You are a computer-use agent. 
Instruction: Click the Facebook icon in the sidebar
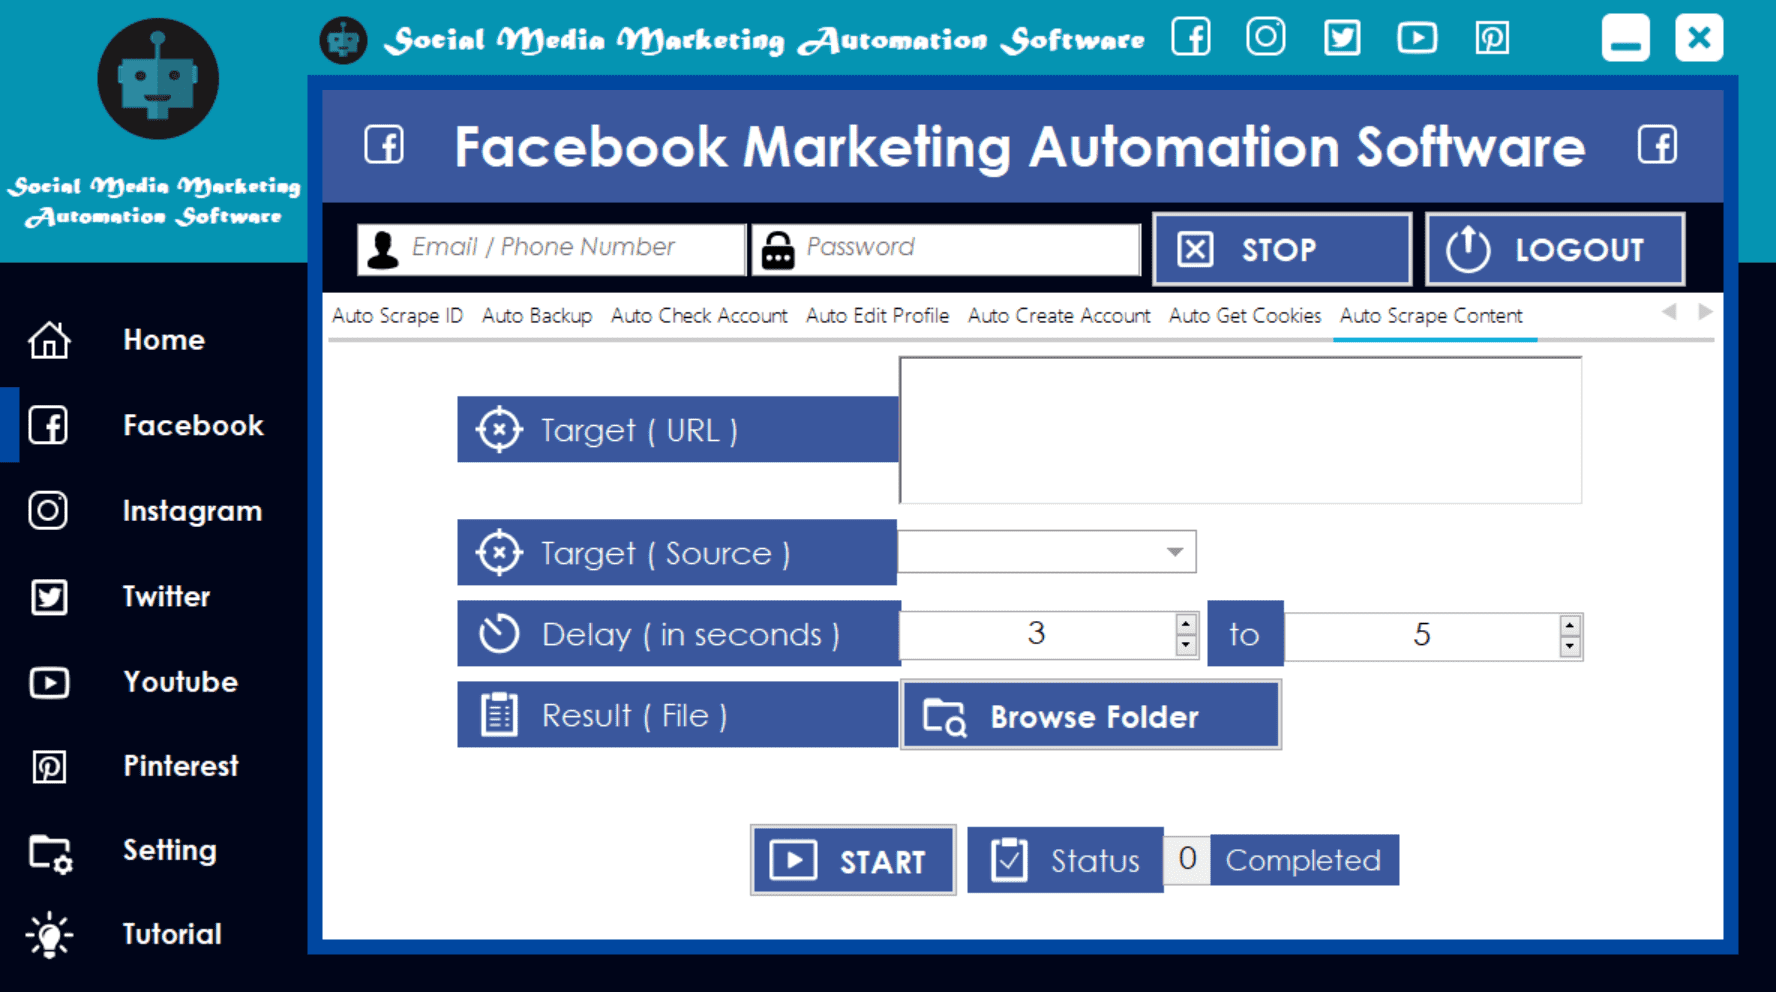tap(48, 425)
